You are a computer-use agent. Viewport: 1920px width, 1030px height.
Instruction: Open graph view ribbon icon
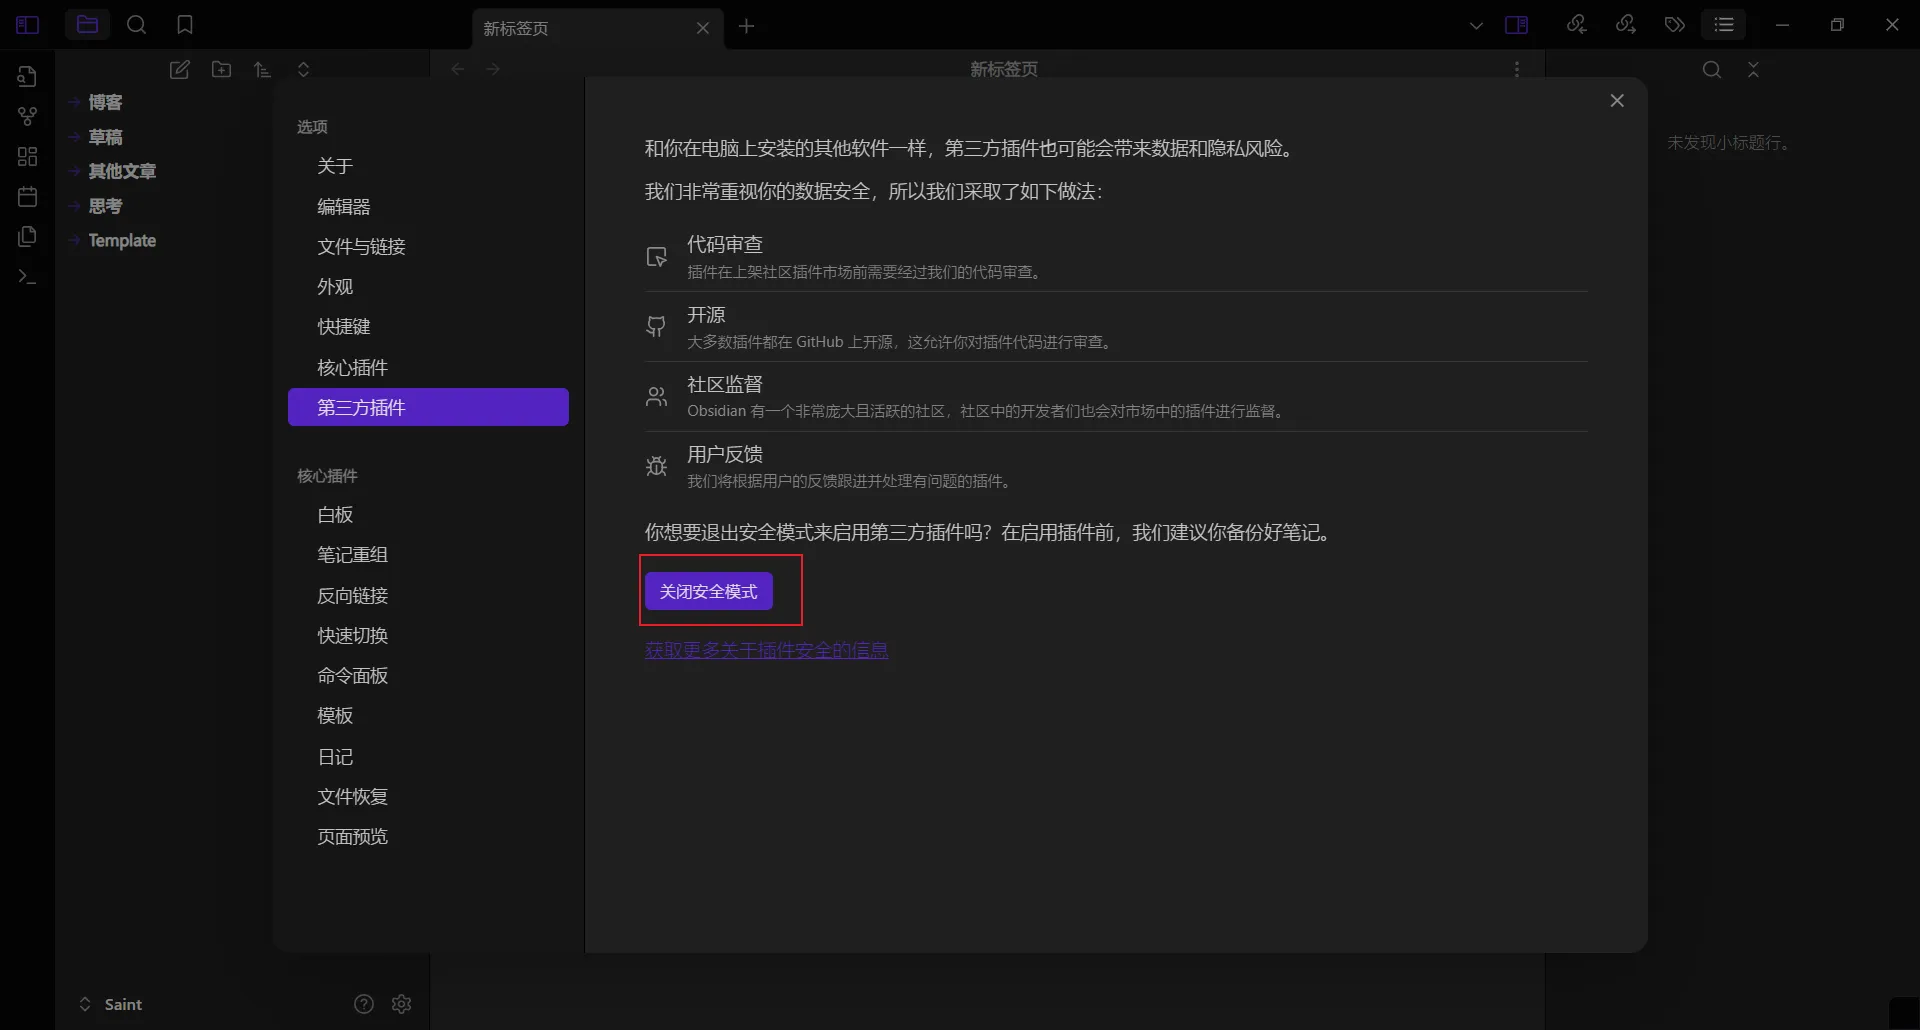[x=28, y=116]
